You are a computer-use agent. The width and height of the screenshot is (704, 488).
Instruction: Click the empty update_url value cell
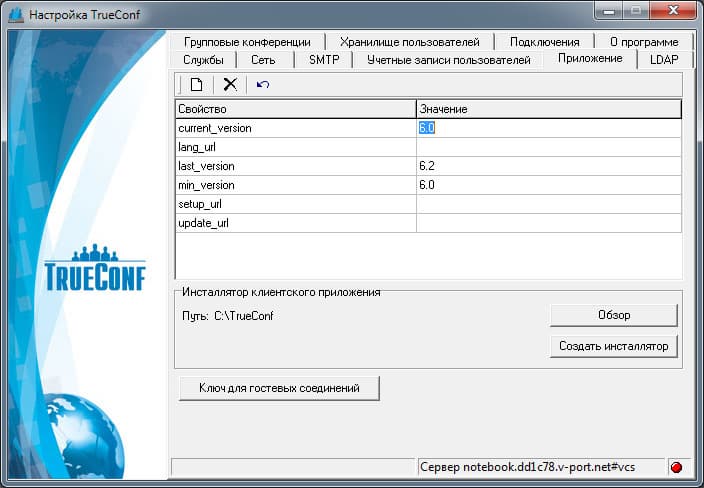point(549,223)
